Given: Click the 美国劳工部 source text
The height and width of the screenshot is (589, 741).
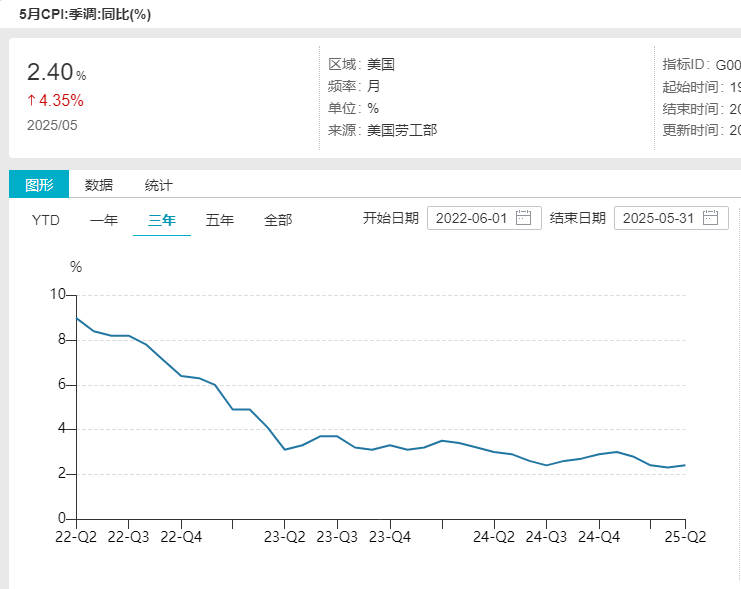Looking at the screenshot, I should pyautogui.click(x=402, y=130).
